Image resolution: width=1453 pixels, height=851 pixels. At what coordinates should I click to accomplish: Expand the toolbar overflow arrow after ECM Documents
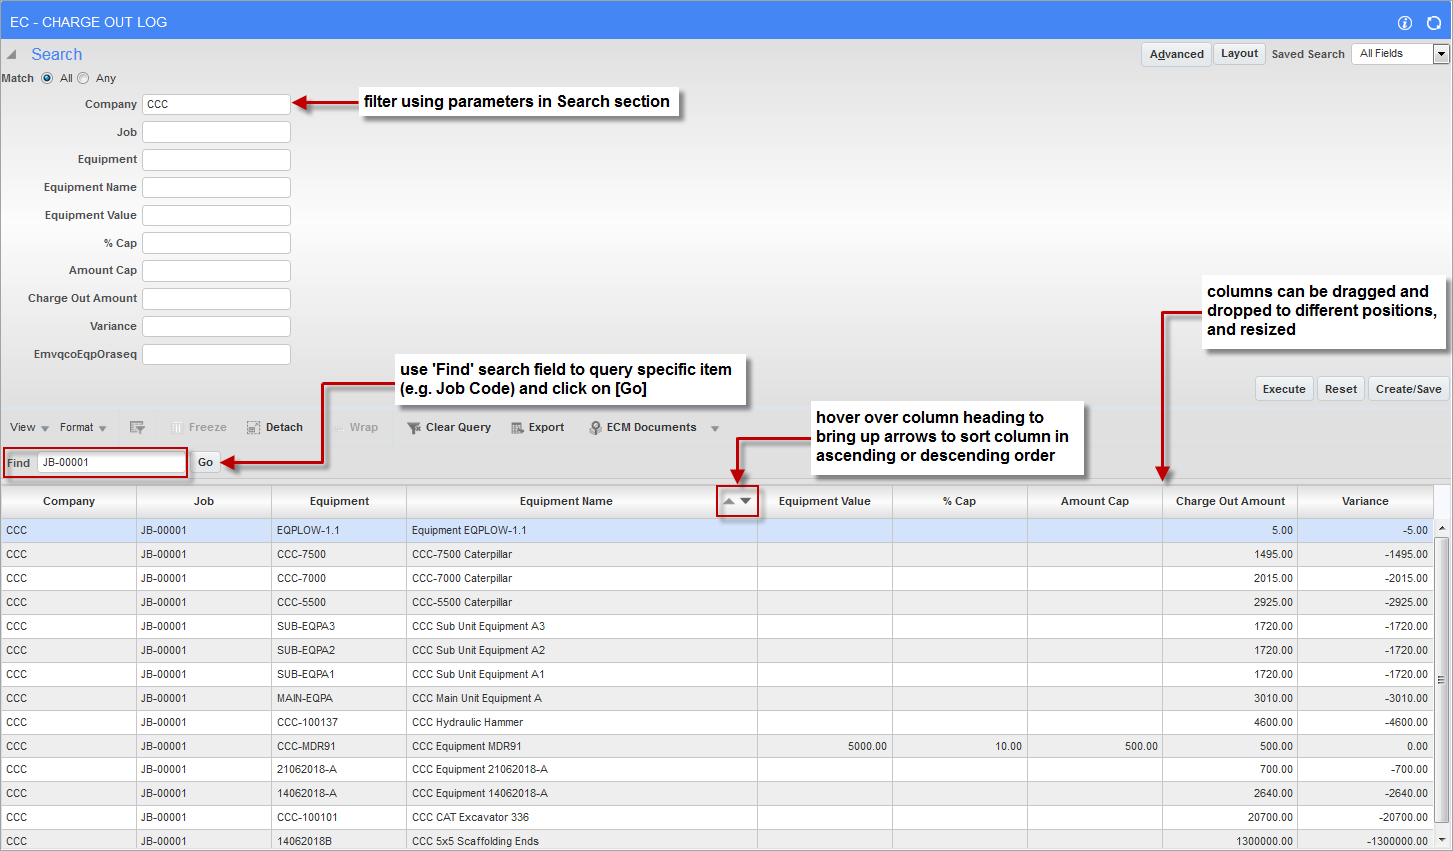coord(715,429)
